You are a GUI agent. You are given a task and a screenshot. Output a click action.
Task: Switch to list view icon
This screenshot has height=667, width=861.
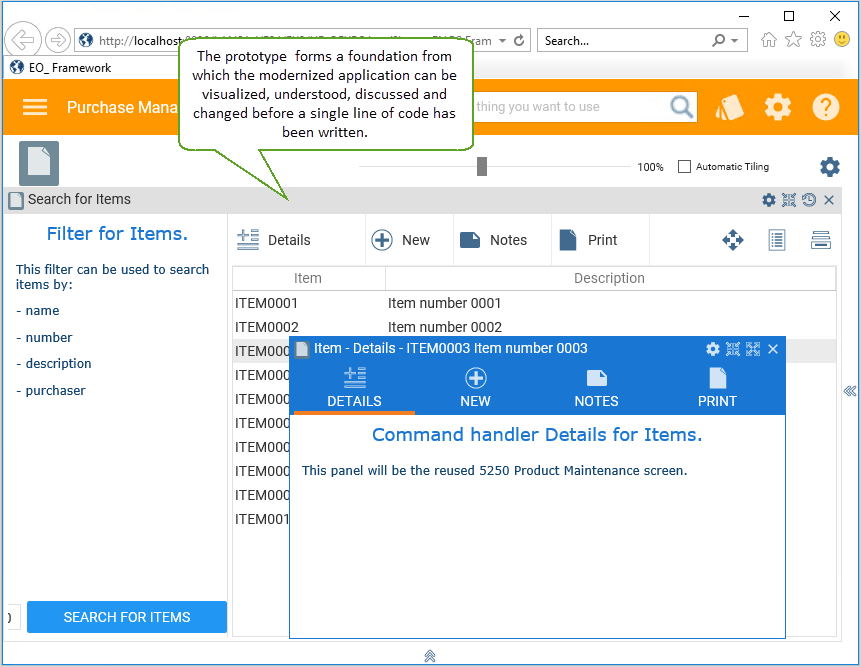(x=776, y=240)
